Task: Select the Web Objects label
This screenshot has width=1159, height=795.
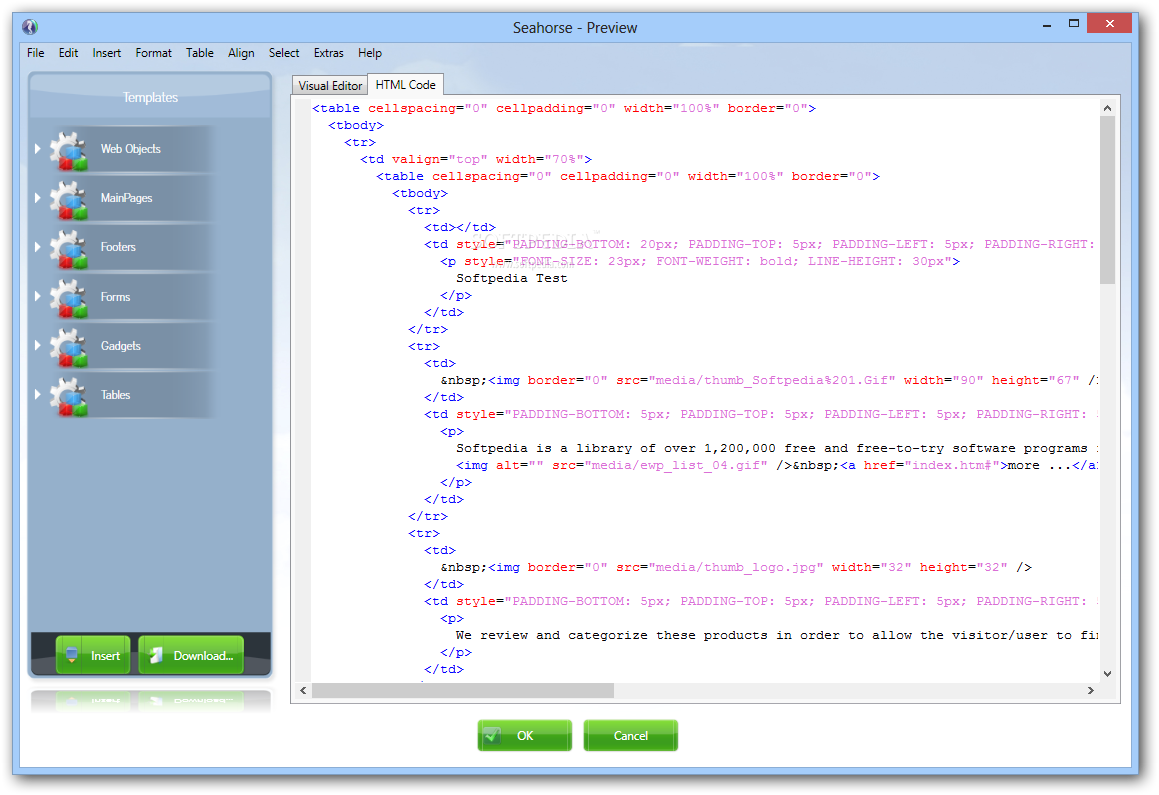Action: point(131,149)
